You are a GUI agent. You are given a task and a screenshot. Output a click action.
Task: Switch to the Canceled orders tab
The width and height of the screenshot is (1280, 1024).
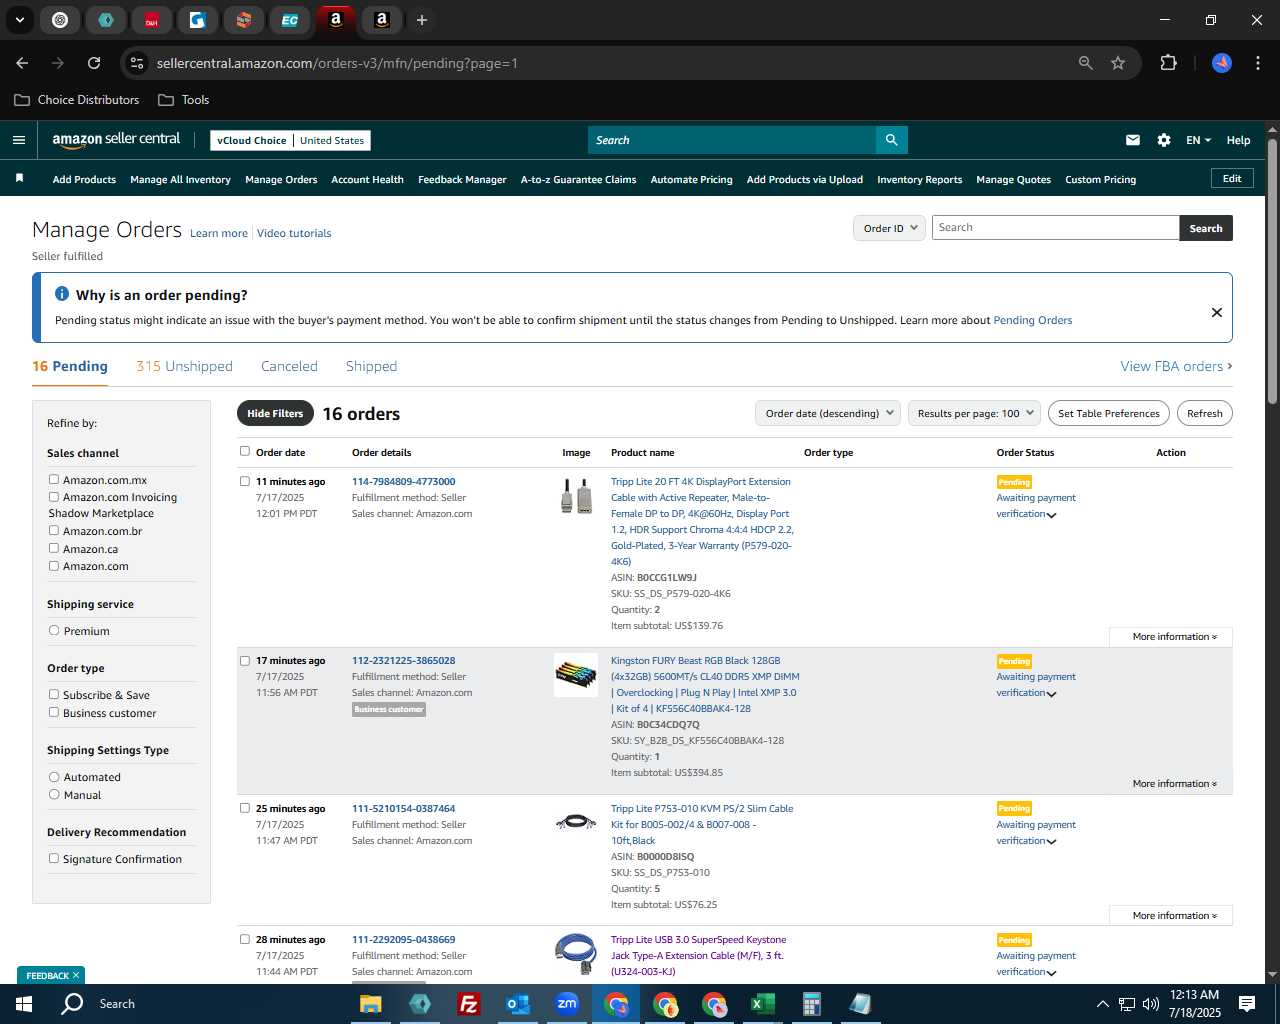coord(289,366)
